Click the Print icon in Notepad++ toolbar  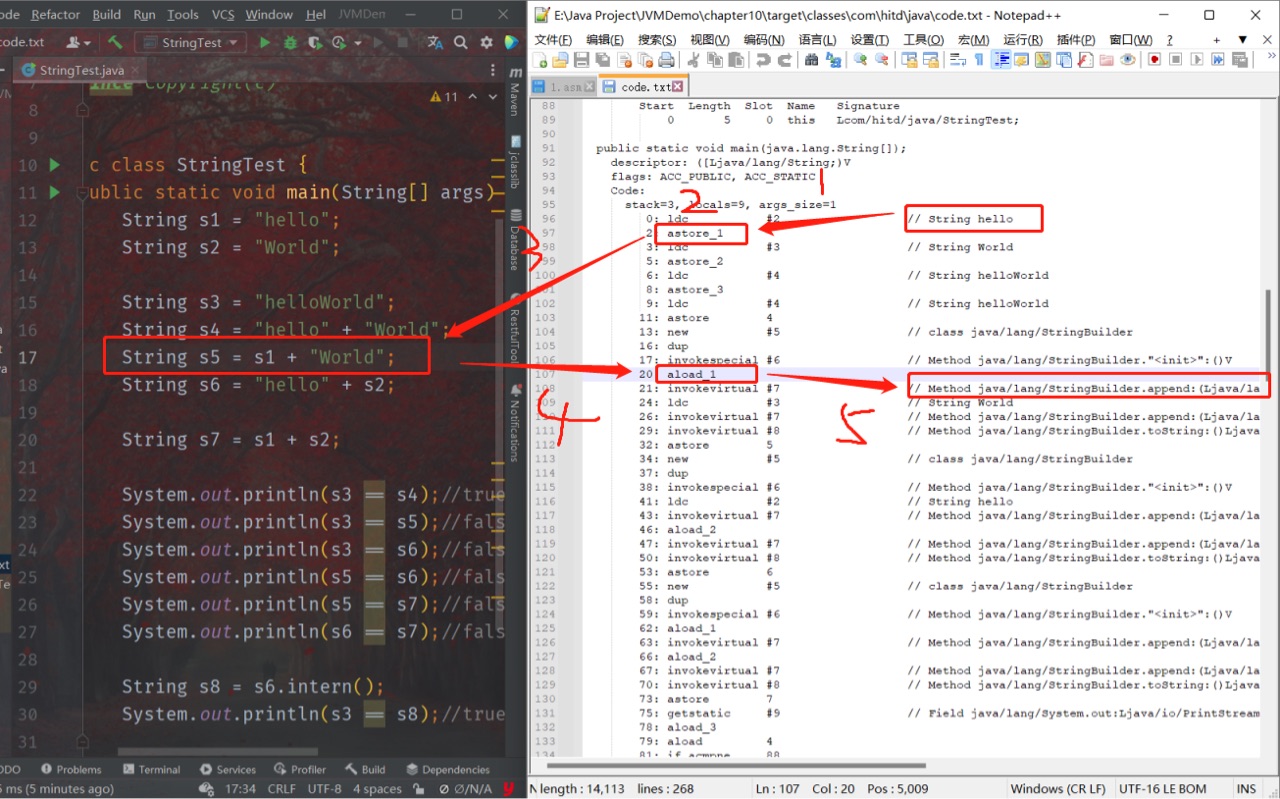pos(666,60)
